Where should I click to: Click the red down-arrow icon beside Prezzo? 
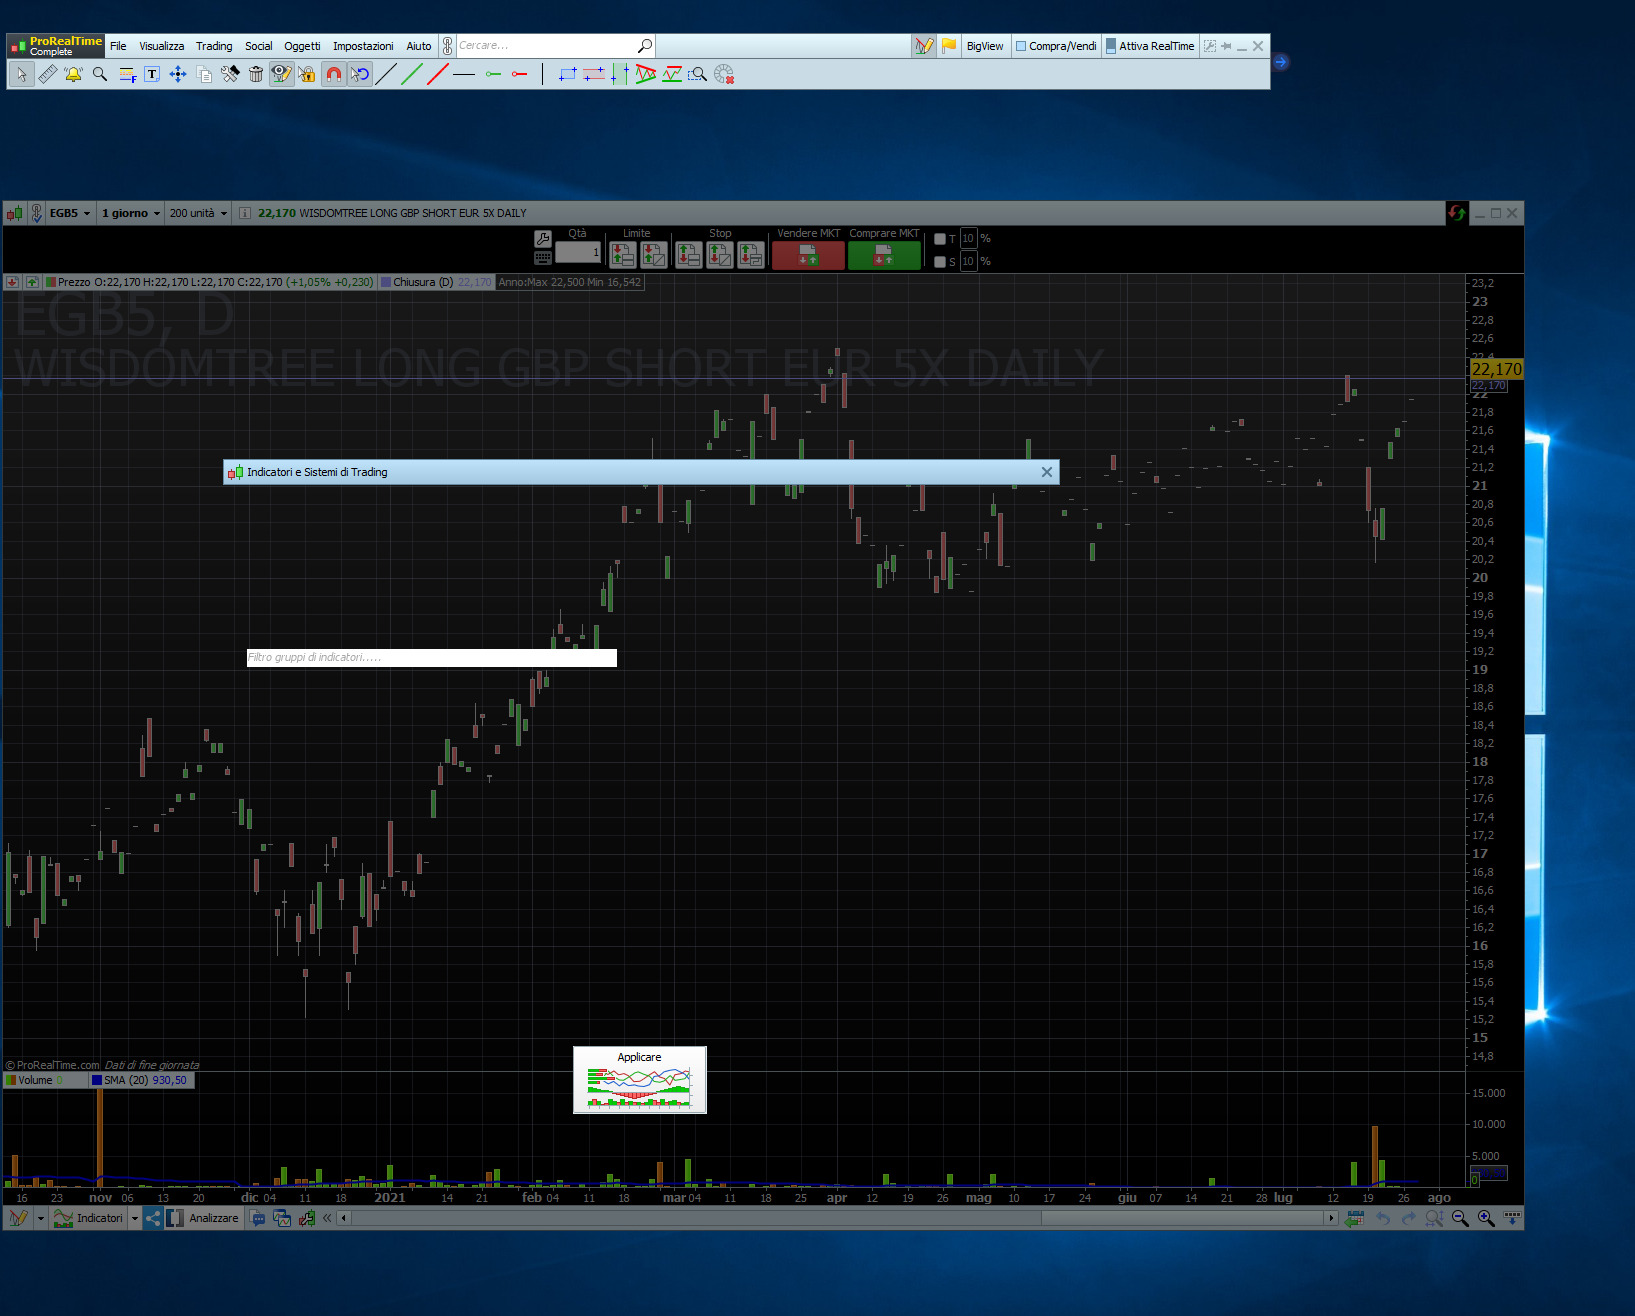click(13, 282)
